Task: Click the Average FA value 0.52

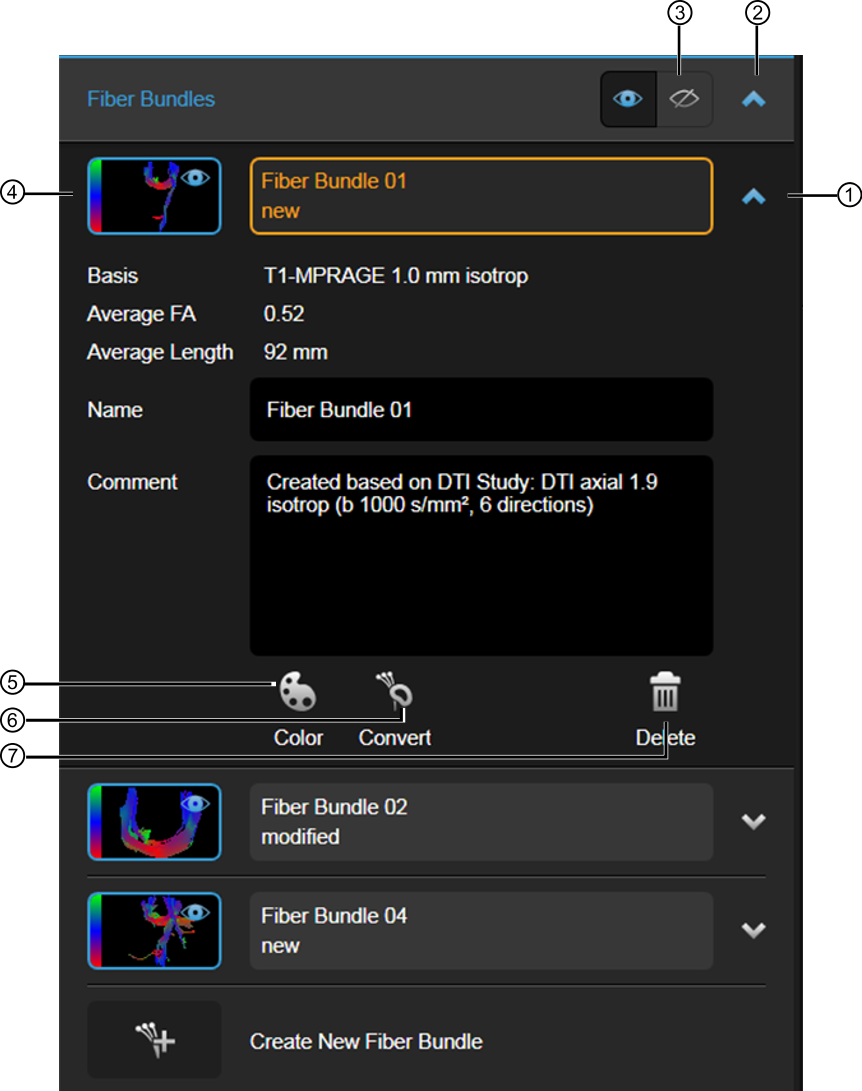Action: tap(284, 314)
